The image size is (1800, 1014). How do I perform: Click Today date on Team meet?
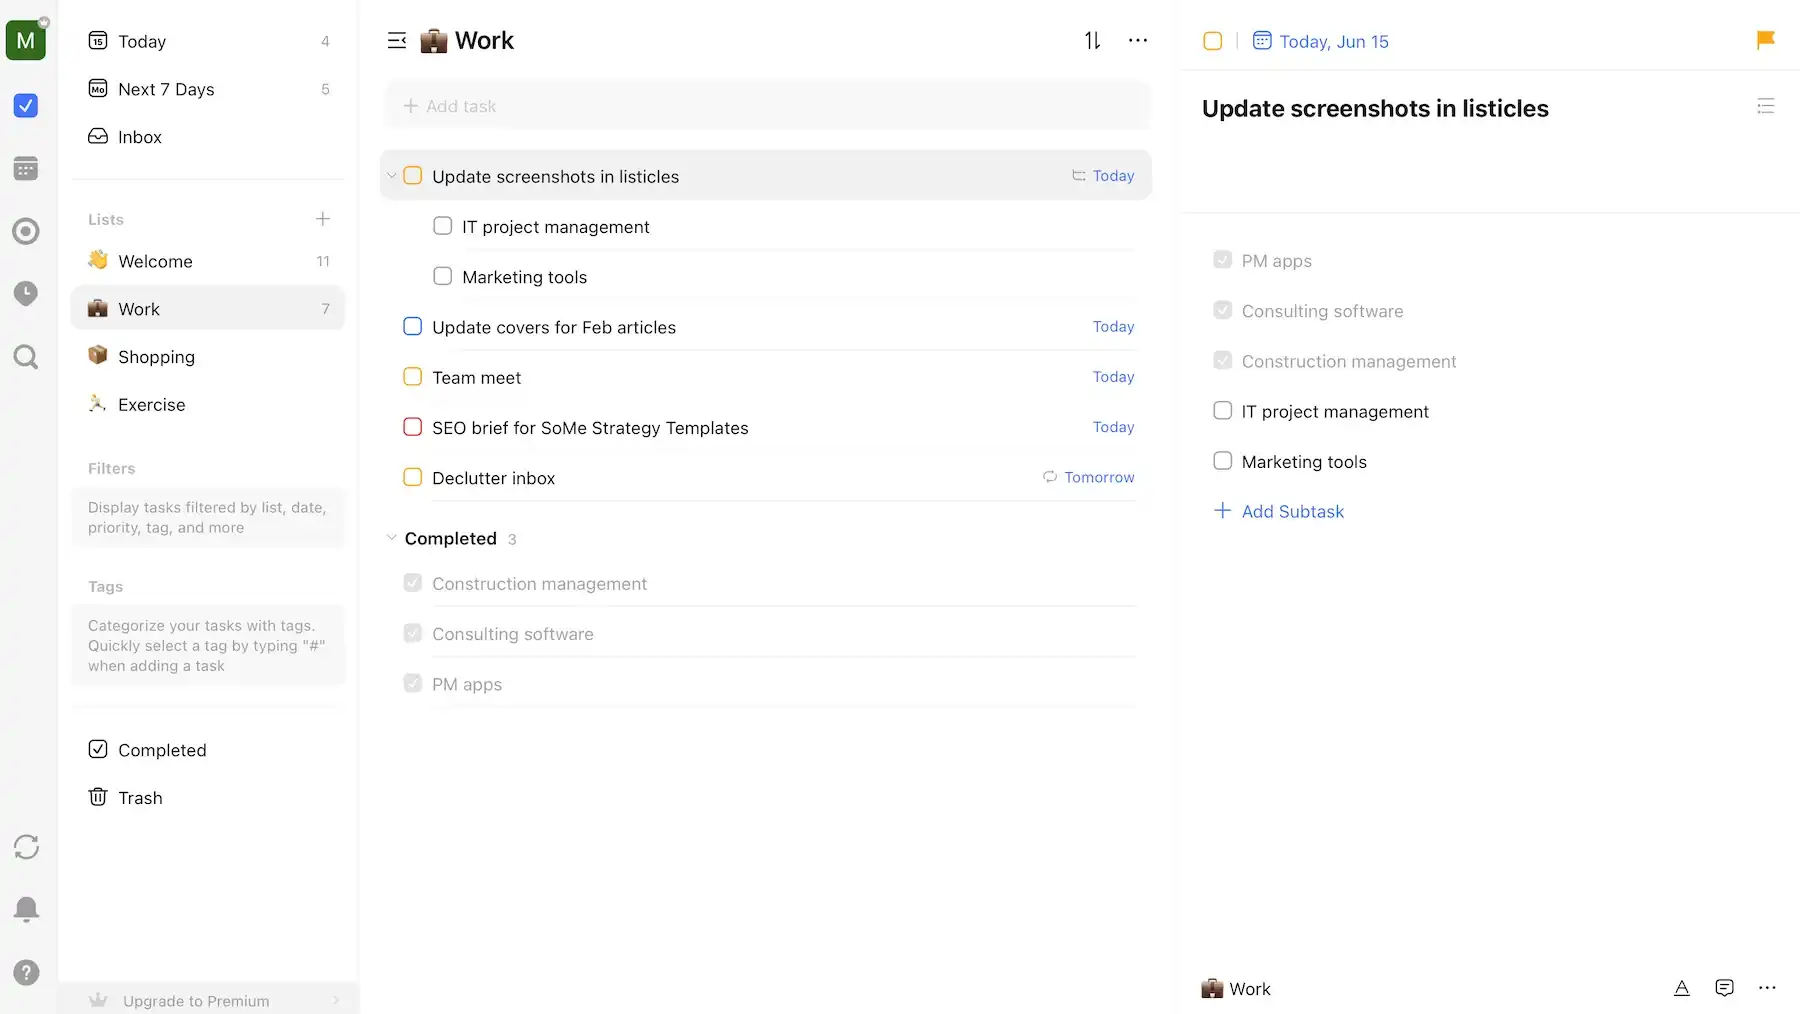click(x=1113, y=377)
